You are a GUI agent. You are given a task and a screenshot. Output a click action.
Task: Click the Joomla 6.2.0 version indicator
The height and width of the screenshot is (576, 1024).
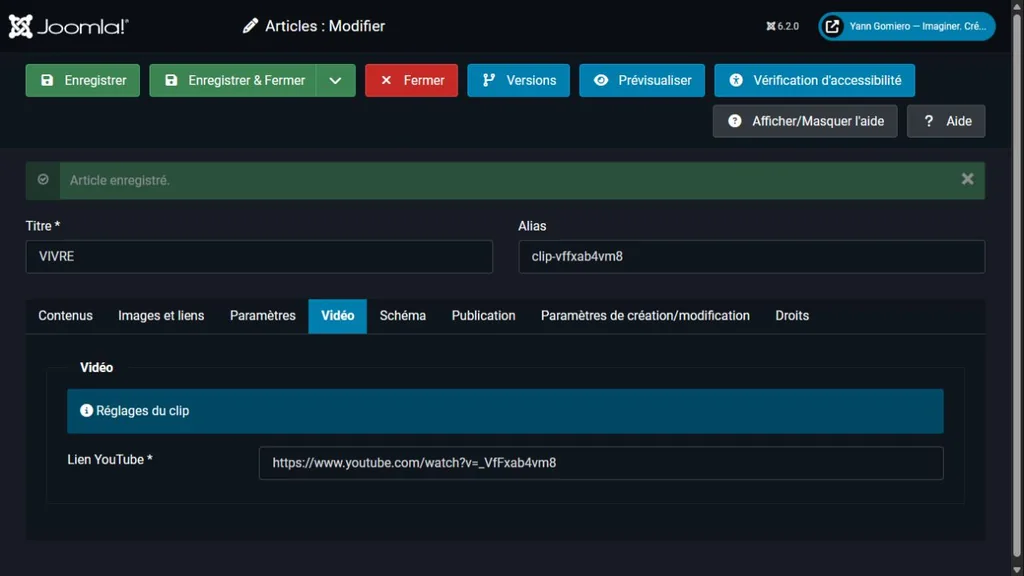pyautogui.click(x=782, y=26)
